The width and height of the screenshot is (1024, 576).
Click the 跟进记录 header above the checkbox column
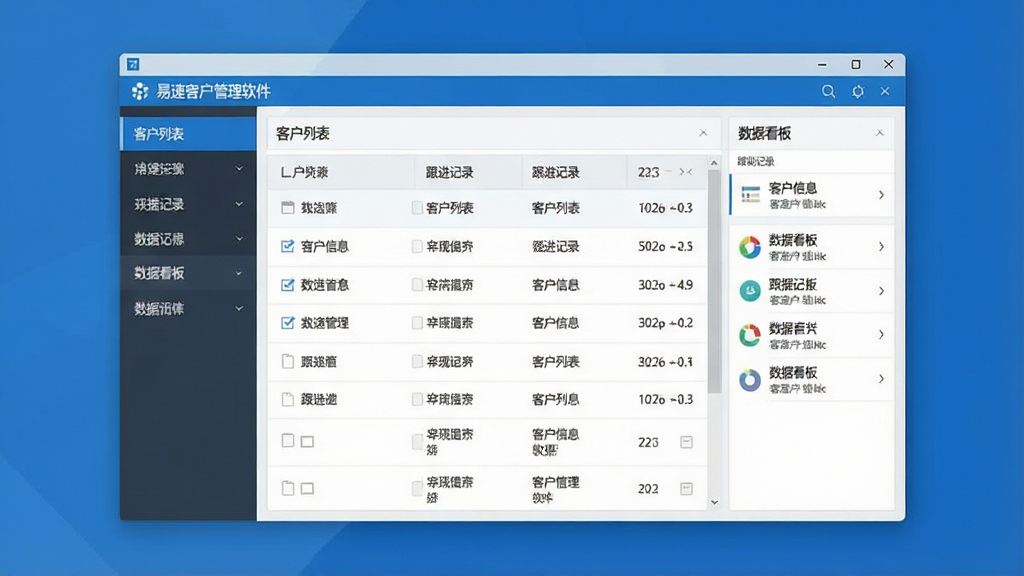(x=449, y=172)
